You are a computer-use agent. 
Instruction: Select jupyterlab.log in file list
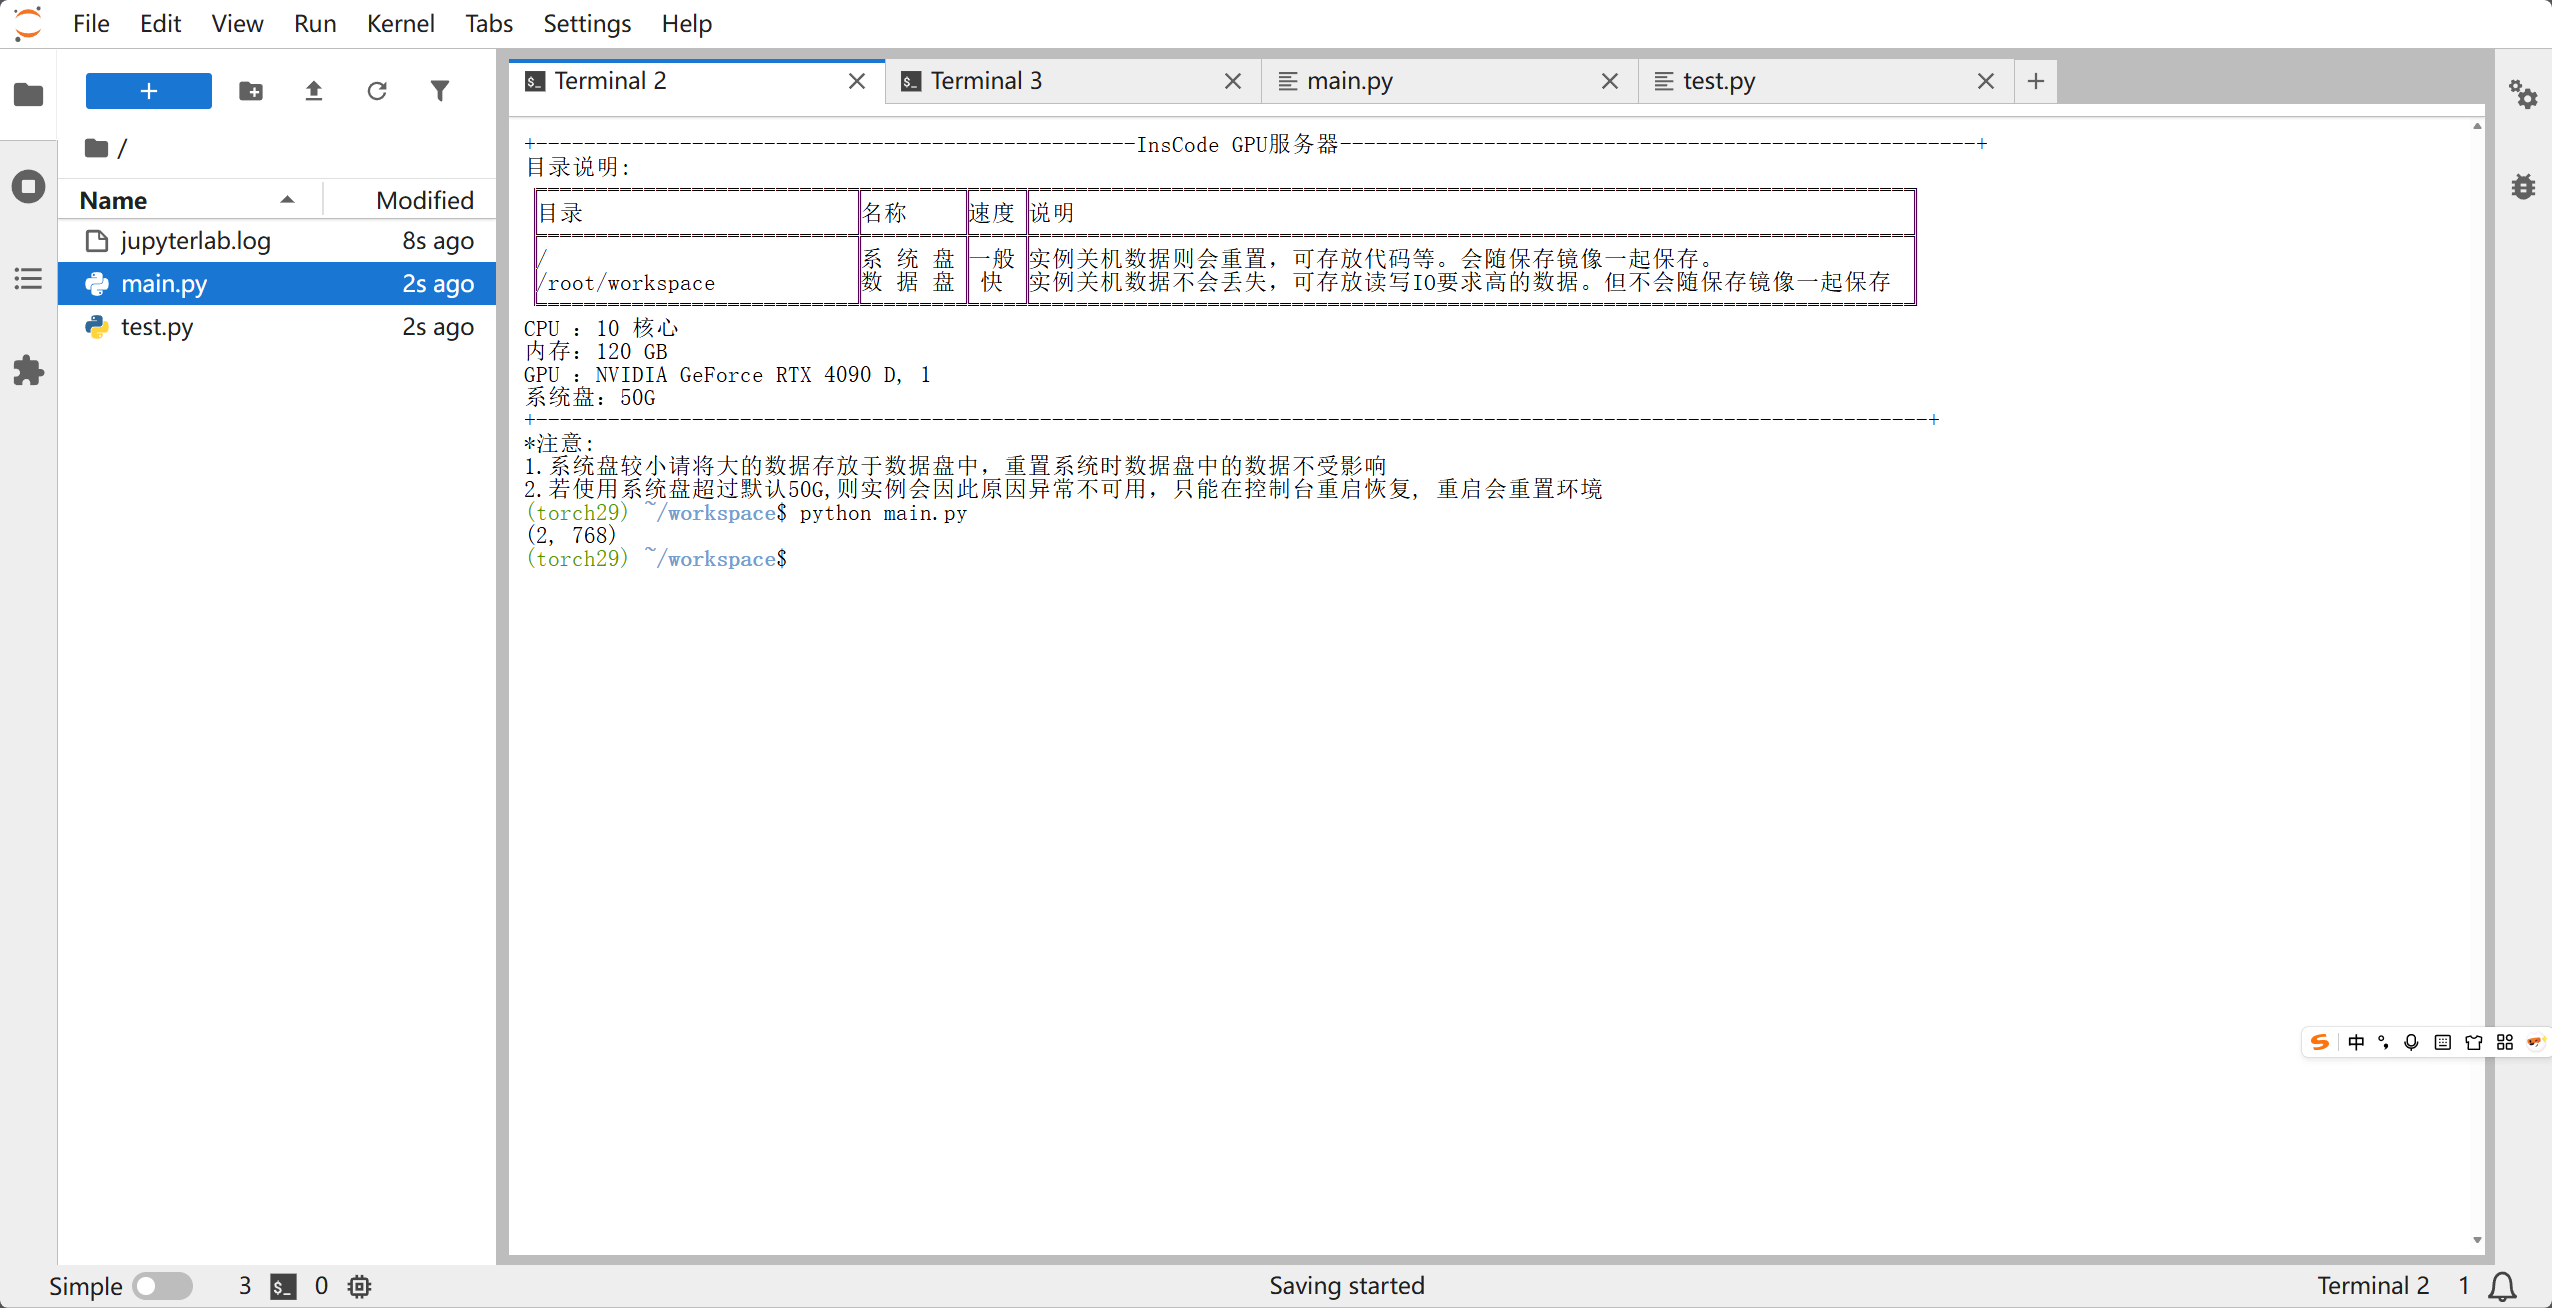[196, 241]
